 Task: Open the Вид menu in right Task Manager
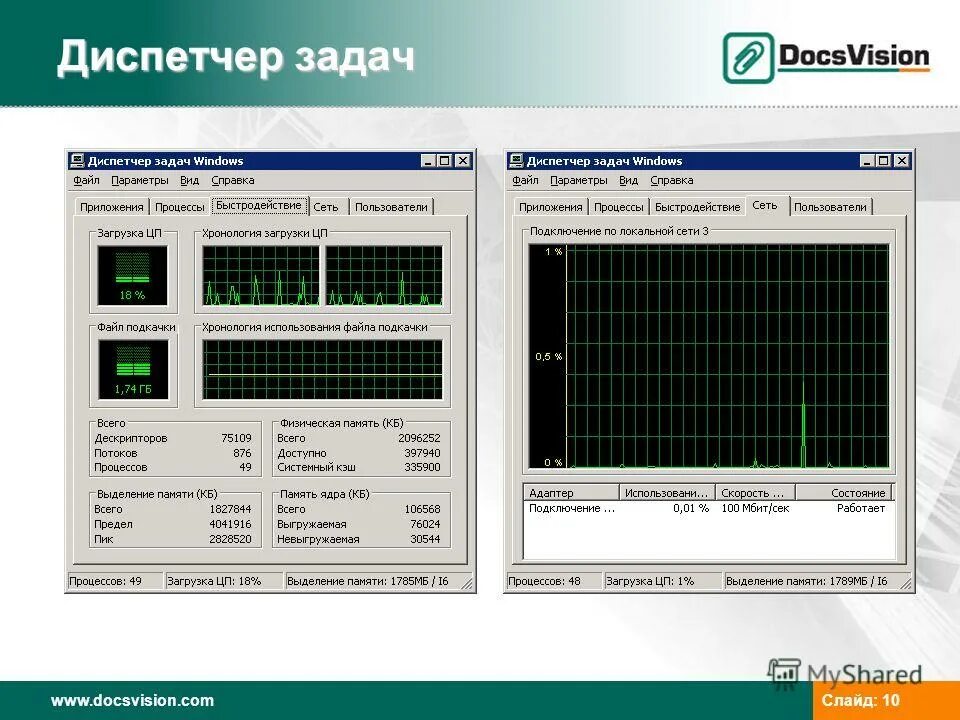628,180
